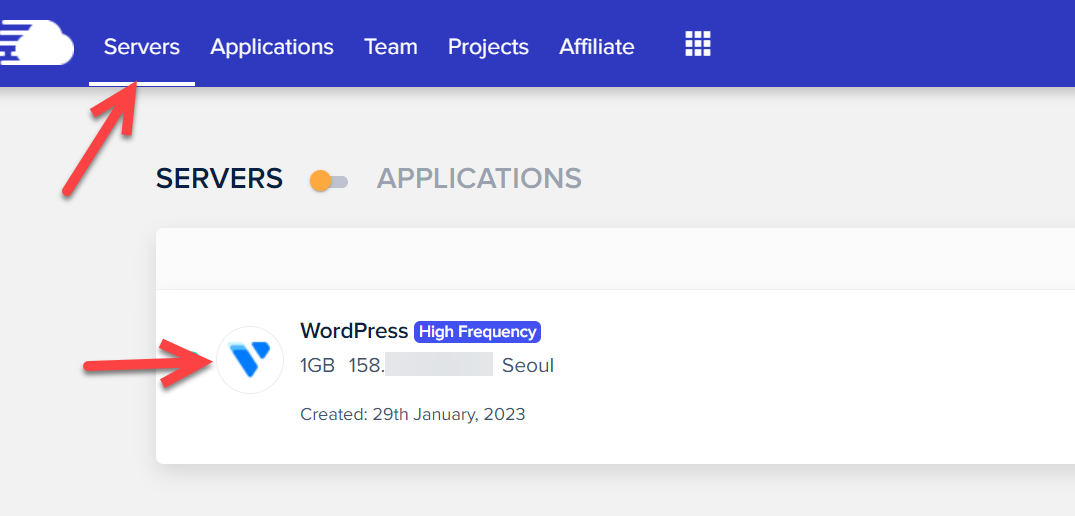Viewport: 1075px width, 516px height.
Task: Open the grid apps menu icon
Action: (698, 44)
